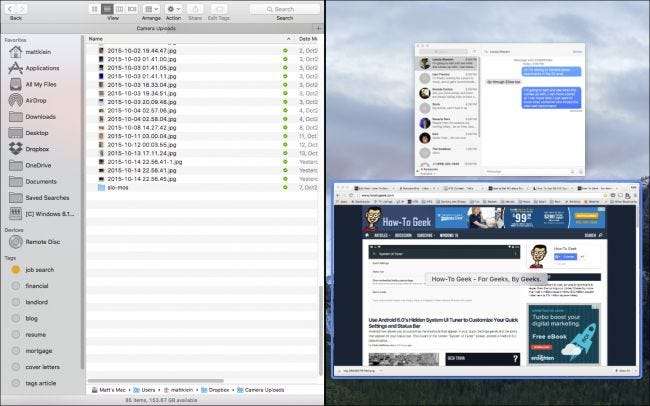Sort files by the Name column header
The image size is (650, 406).
[97, 38]
